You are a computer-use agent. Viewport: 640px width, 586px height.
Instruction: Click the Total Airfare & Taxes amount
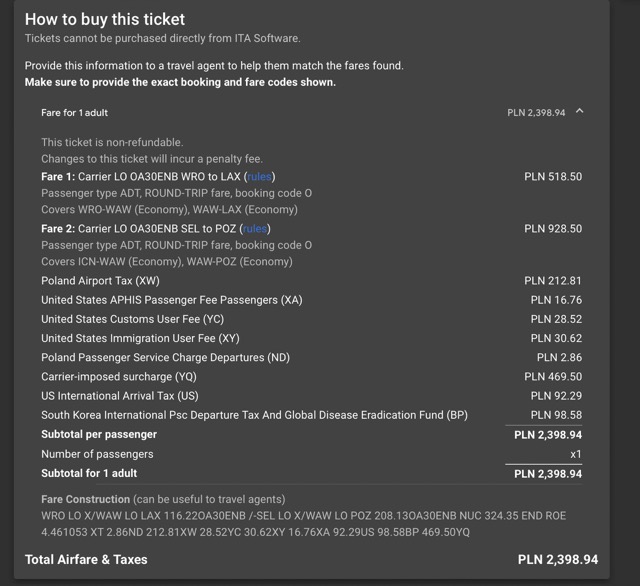(x=558, y=559)
